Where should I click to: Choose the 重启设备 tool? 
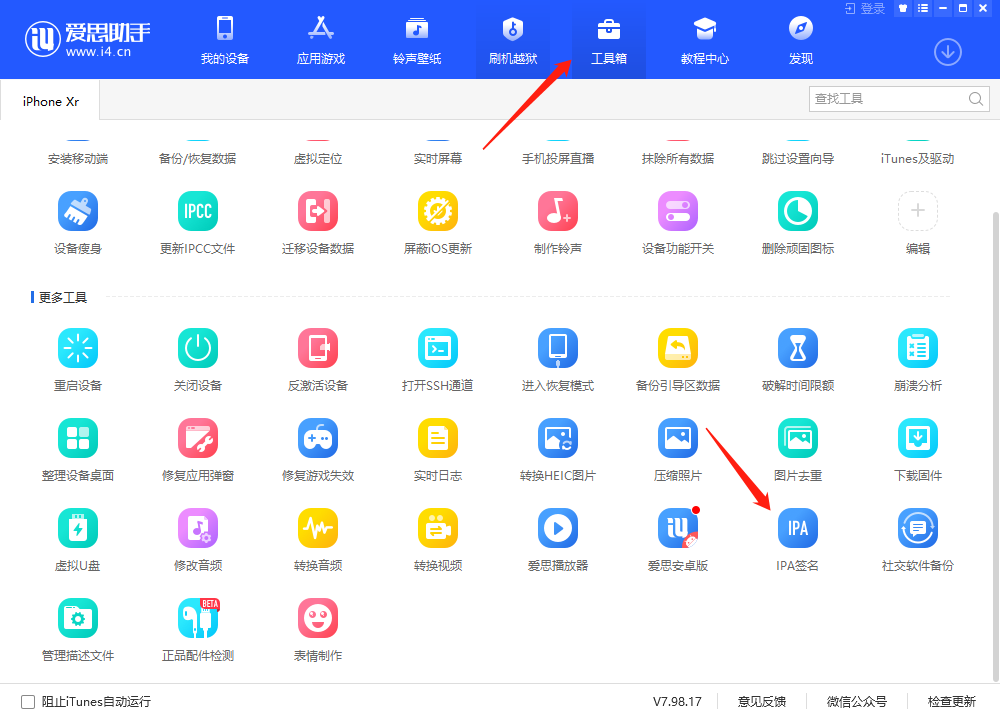coord(78,348)
